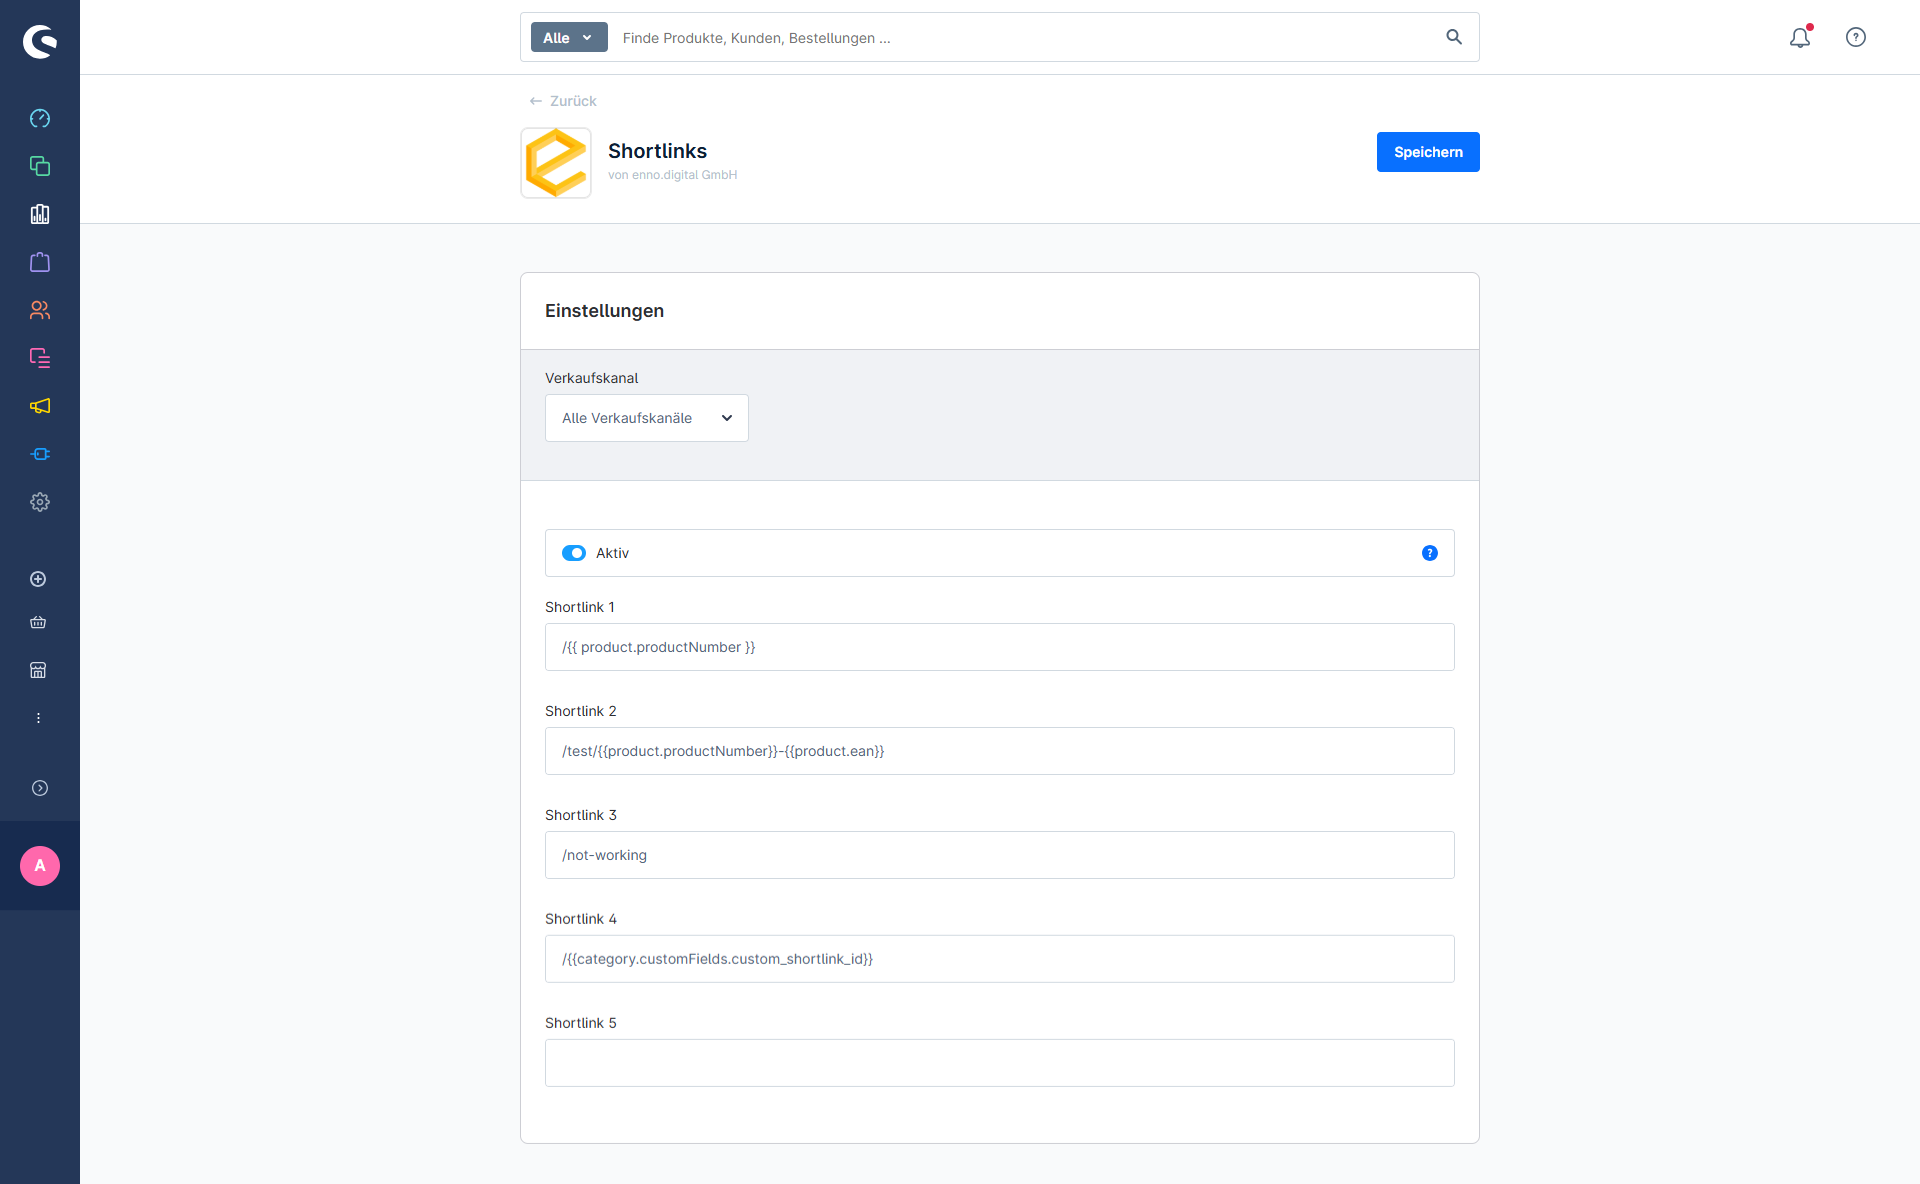This screenshot has height=1184, width=1920.
Task: Click the help question mark in header
Action: coord(1856,38)
